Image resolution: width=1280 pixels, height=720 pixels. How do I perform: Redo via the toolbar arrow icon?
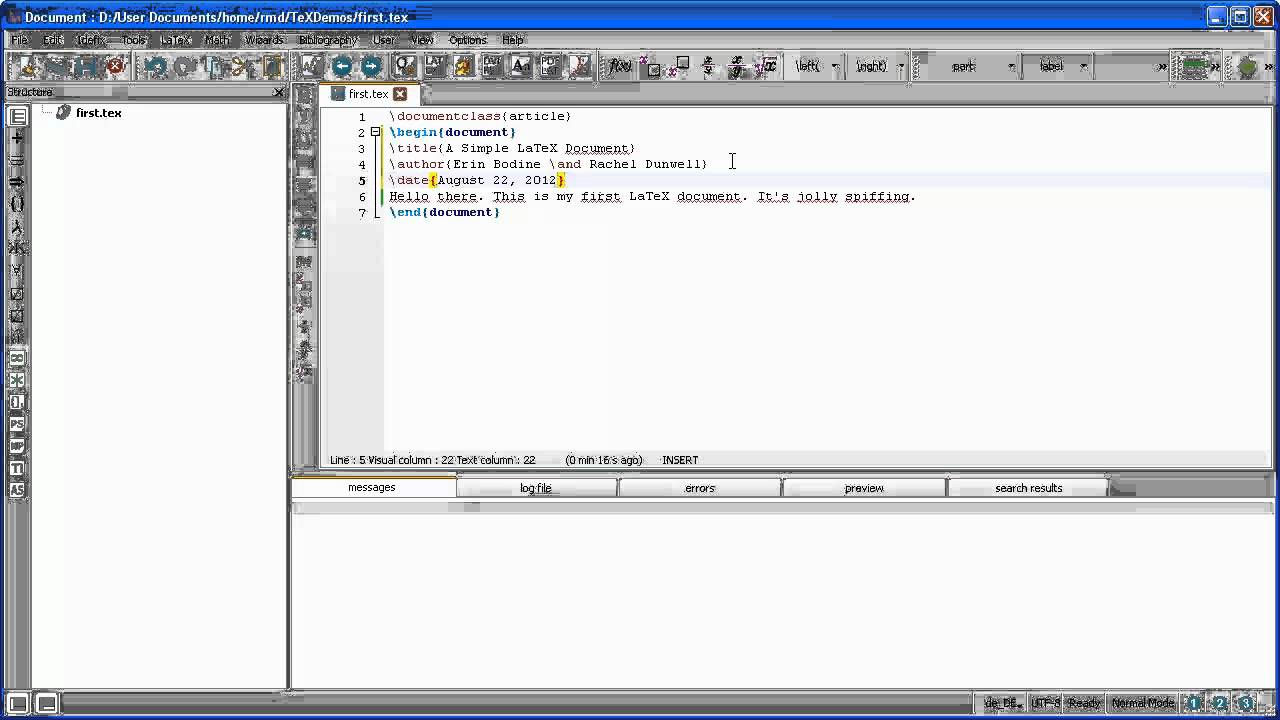point(185,67)
